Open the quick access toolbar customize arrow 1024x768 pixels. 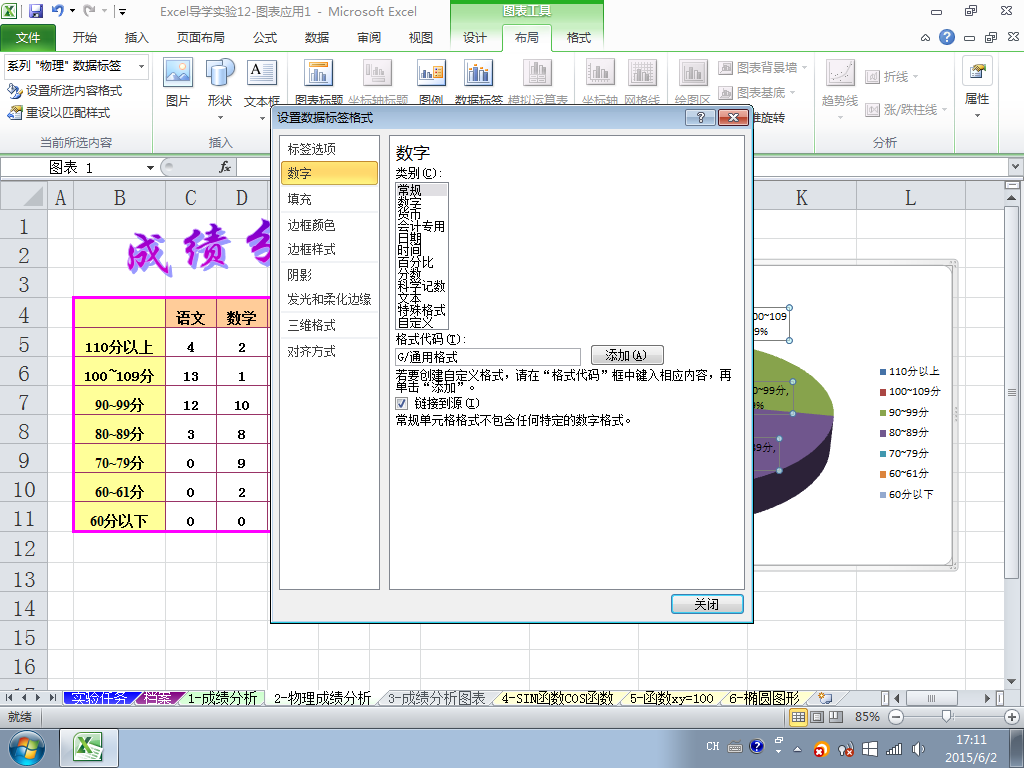122,11
